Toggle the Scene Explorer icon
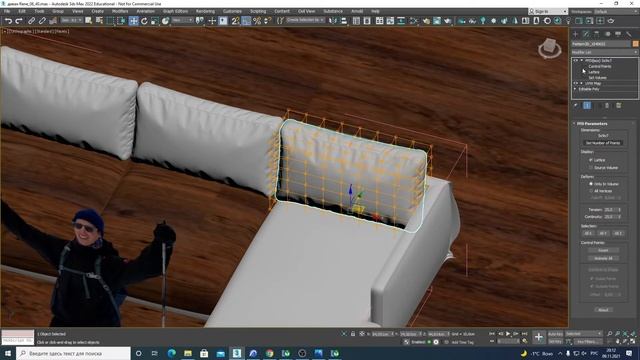The image size is (640, 360). (x=356, y=20)
